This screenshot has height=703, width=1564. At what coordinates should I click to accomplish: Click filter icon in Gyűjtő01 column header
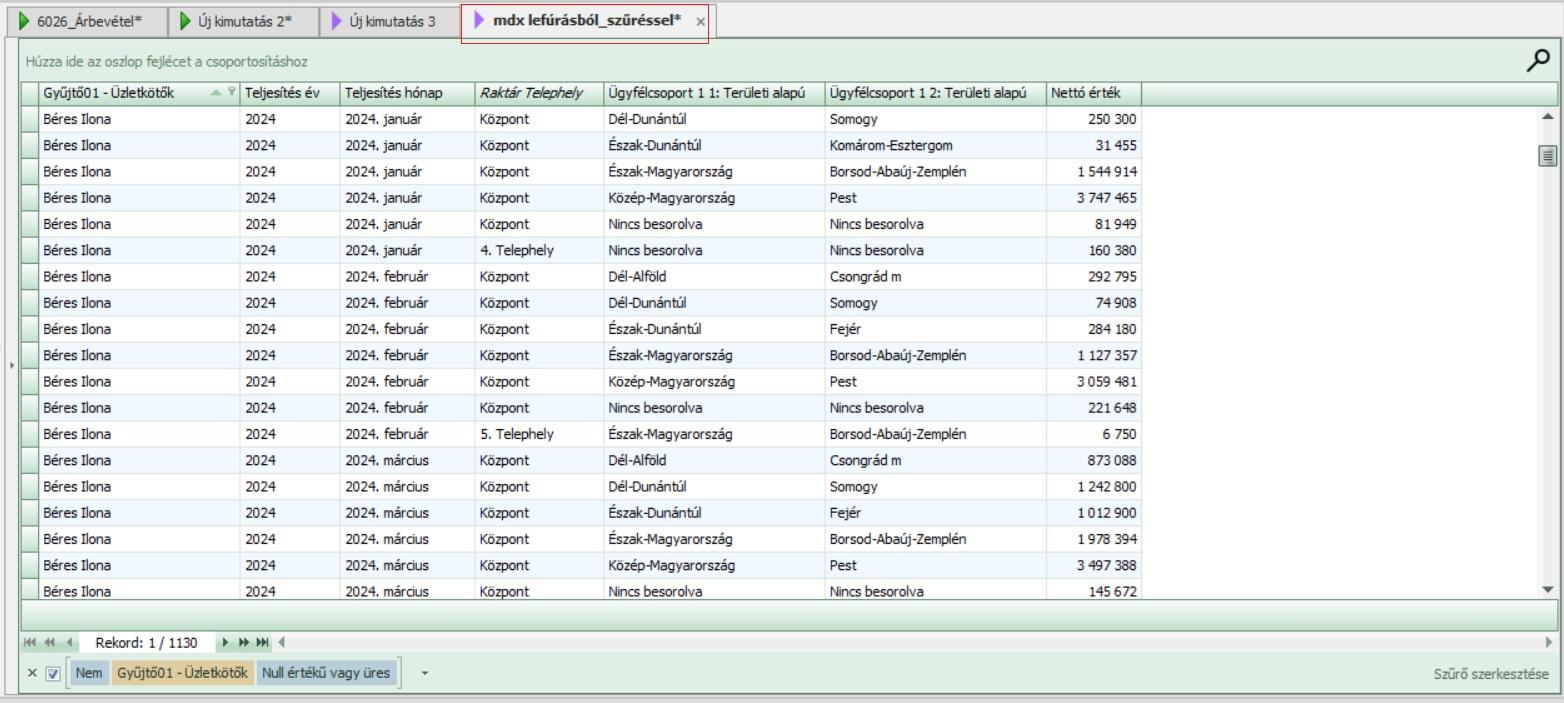232,93
